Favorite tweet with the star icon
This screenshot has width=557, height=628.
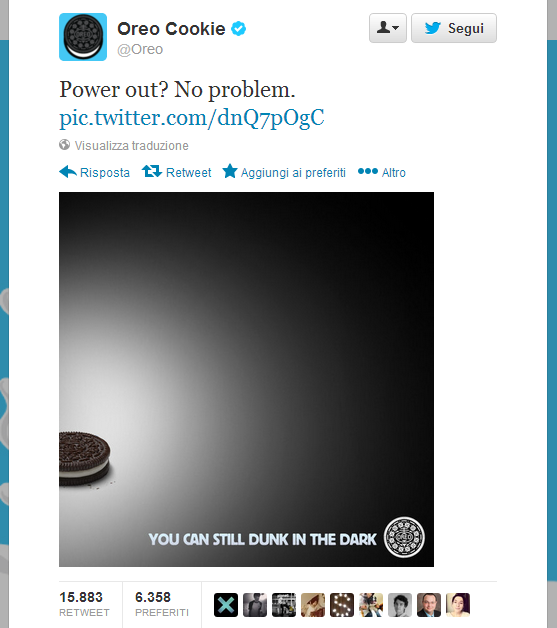[x=230, y=171]
